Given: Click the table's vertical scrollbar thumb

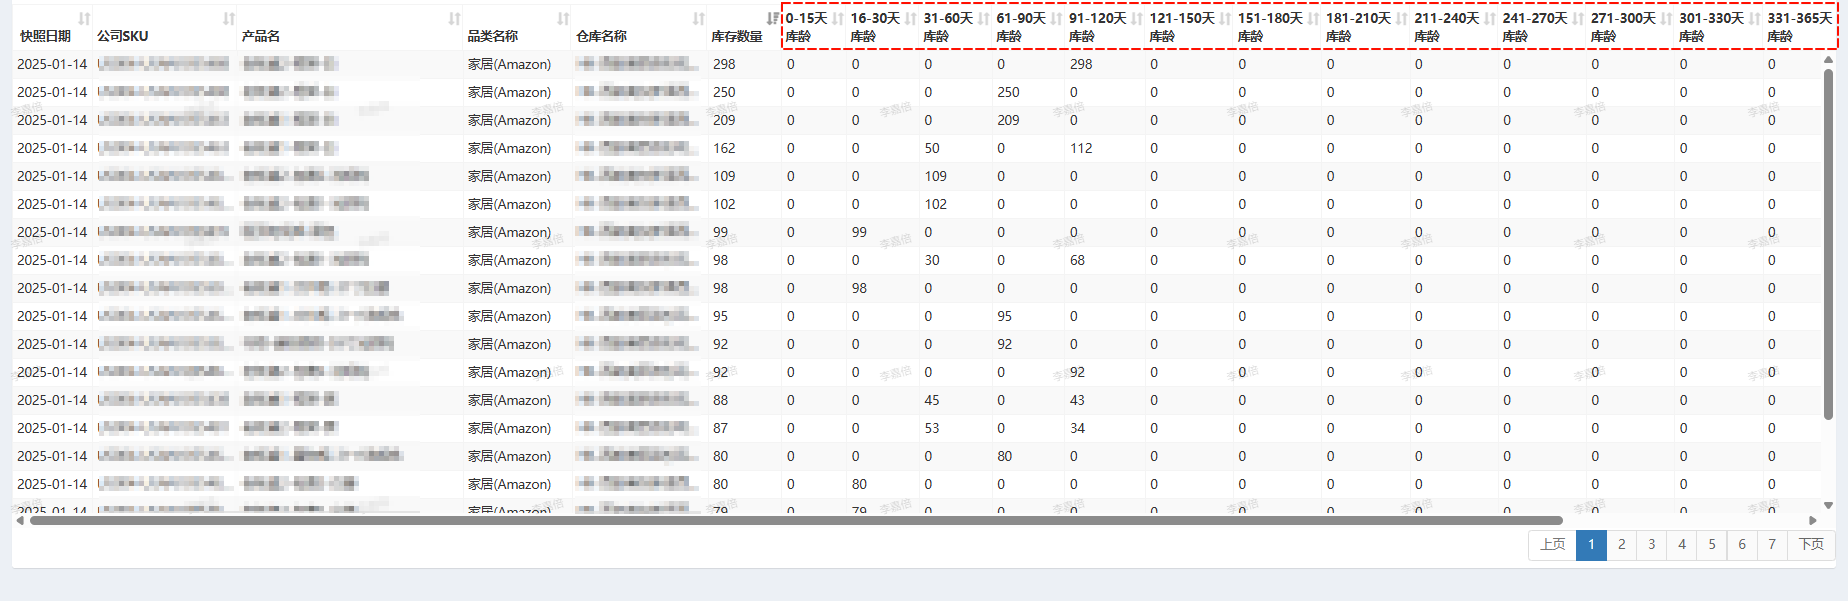Looking at the screenshot, I should [1829, 245].
